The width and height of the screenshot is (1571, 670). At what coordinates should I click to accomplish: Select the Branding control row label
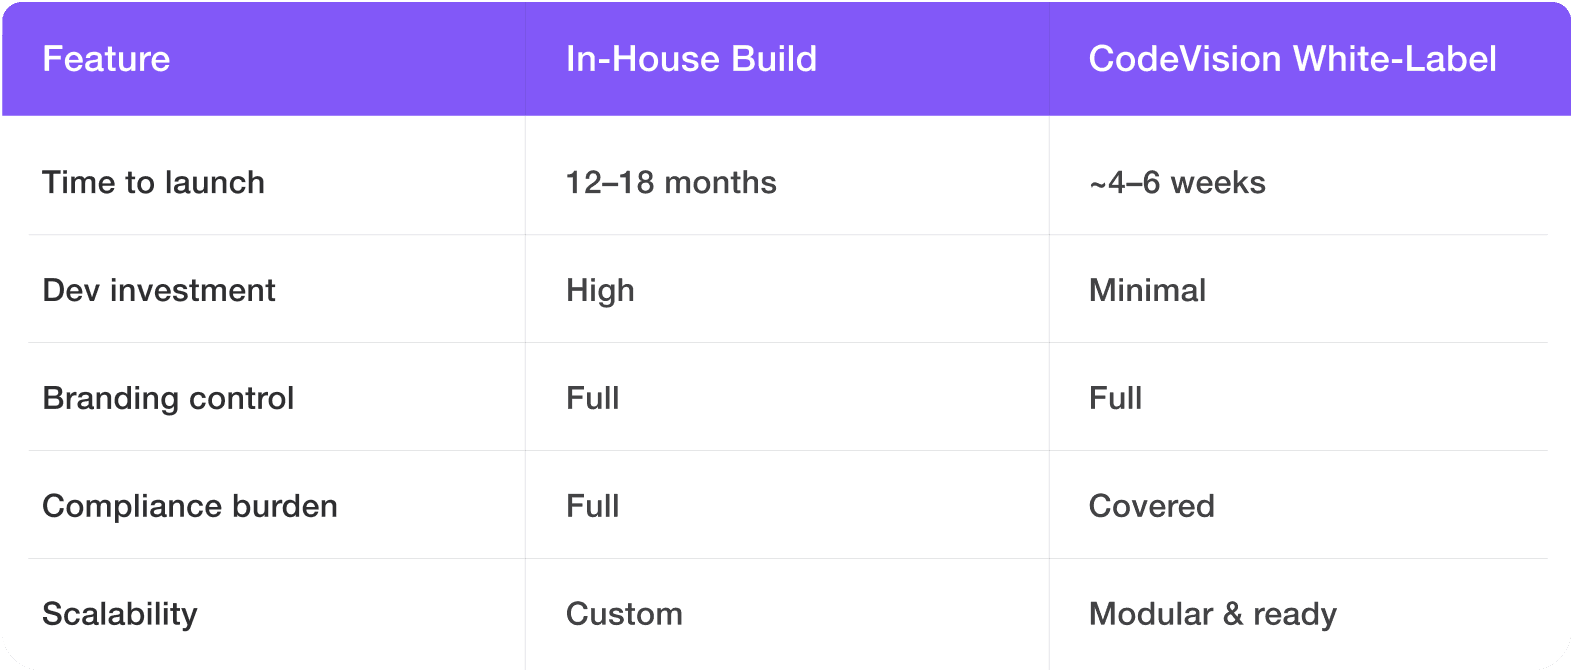coord(168,399)
